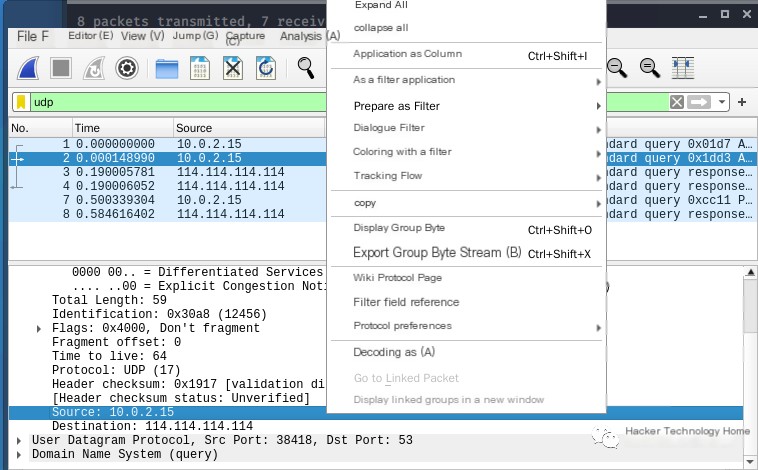Select Identification: 0x30a8 (12456) line

[x=159, y=314]
